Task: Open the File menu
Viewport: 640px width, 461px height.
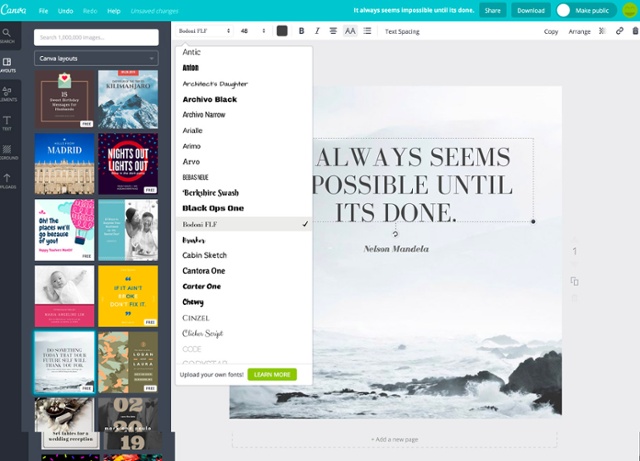Action: (43, 11)
